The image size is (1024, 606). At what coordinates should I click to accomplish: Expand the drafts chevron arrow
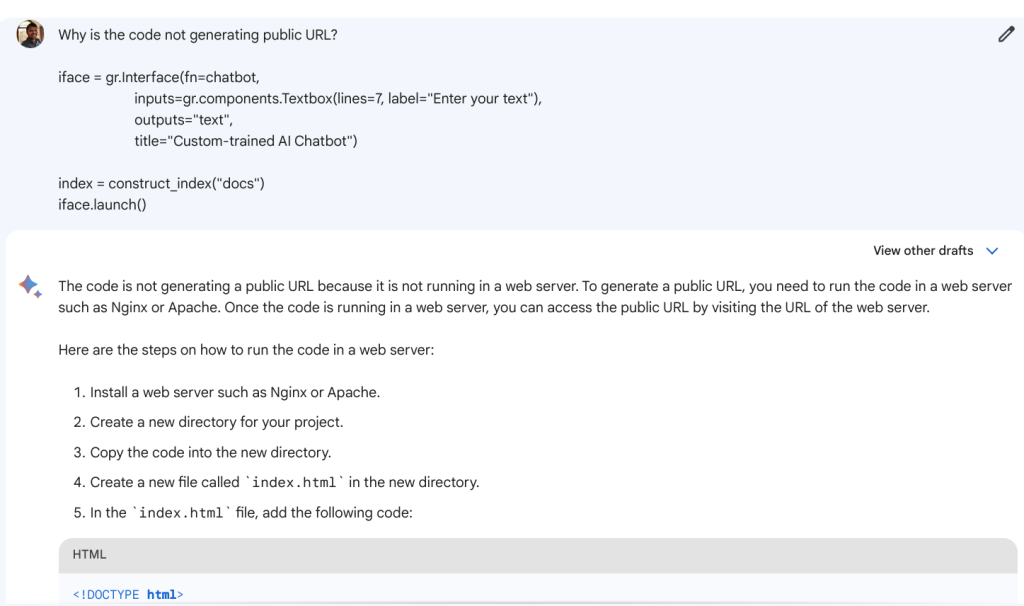(x=992, y=251)
